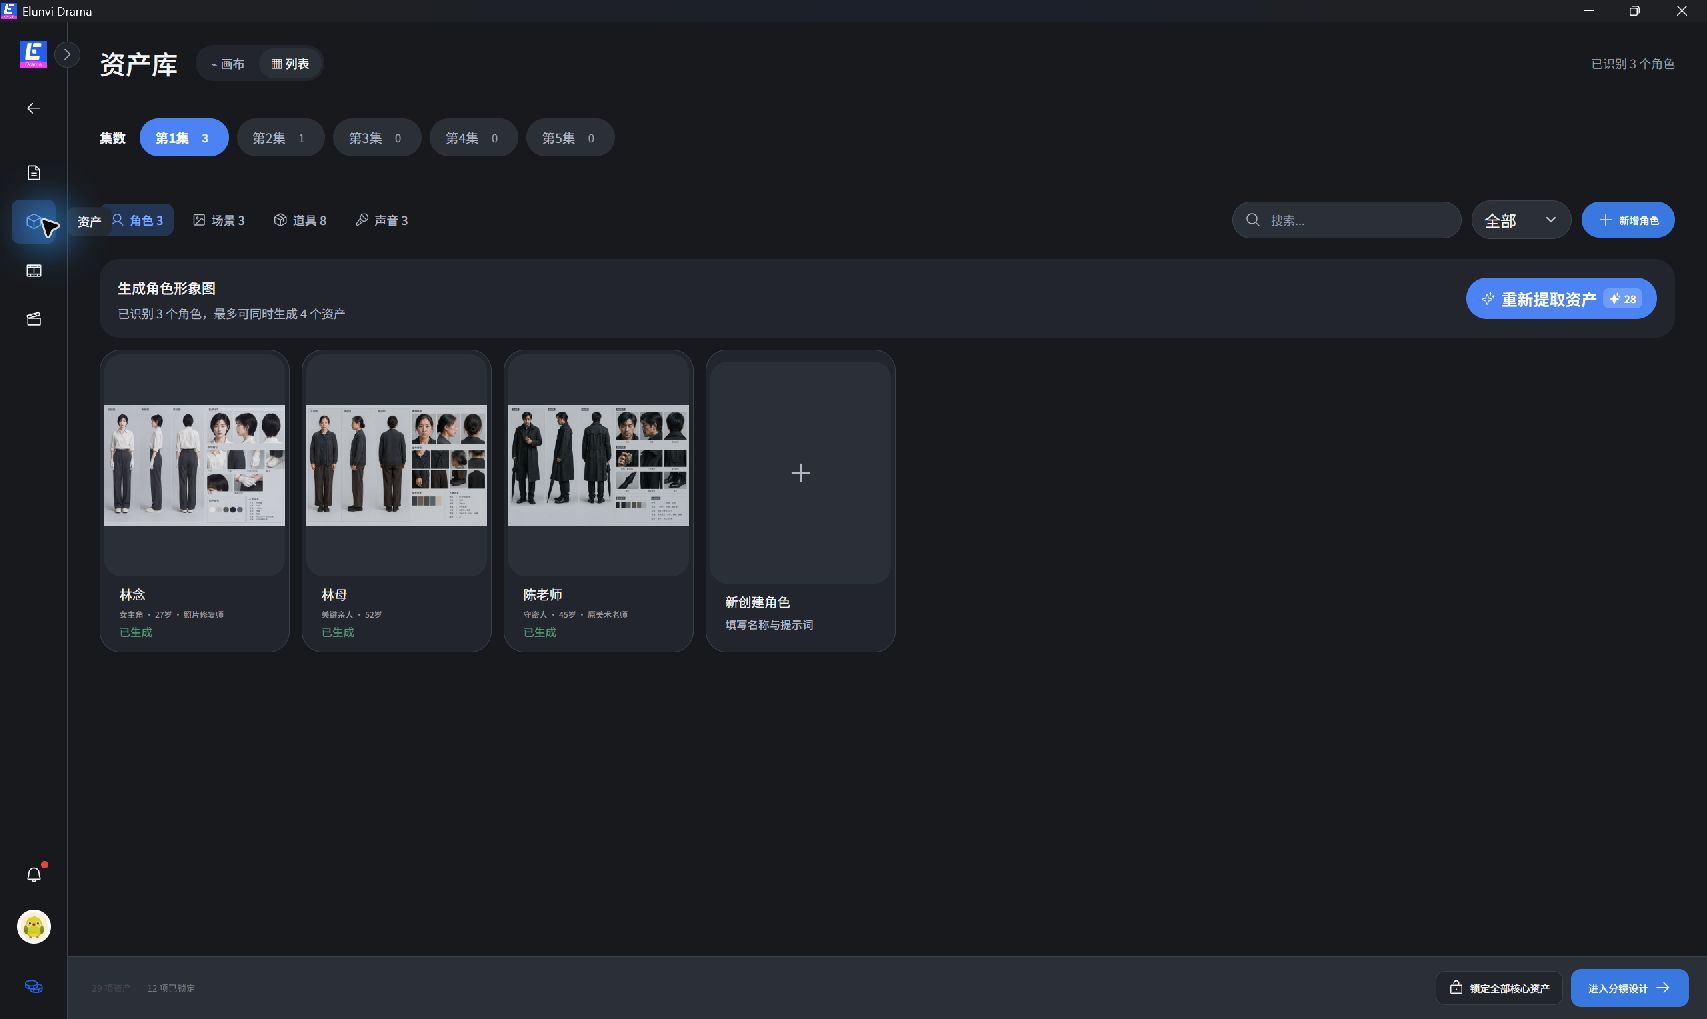The image size is (1707, 1019).
Task: Expand the sidebar with the chevron arrow
Action: (x=67, y=55)
